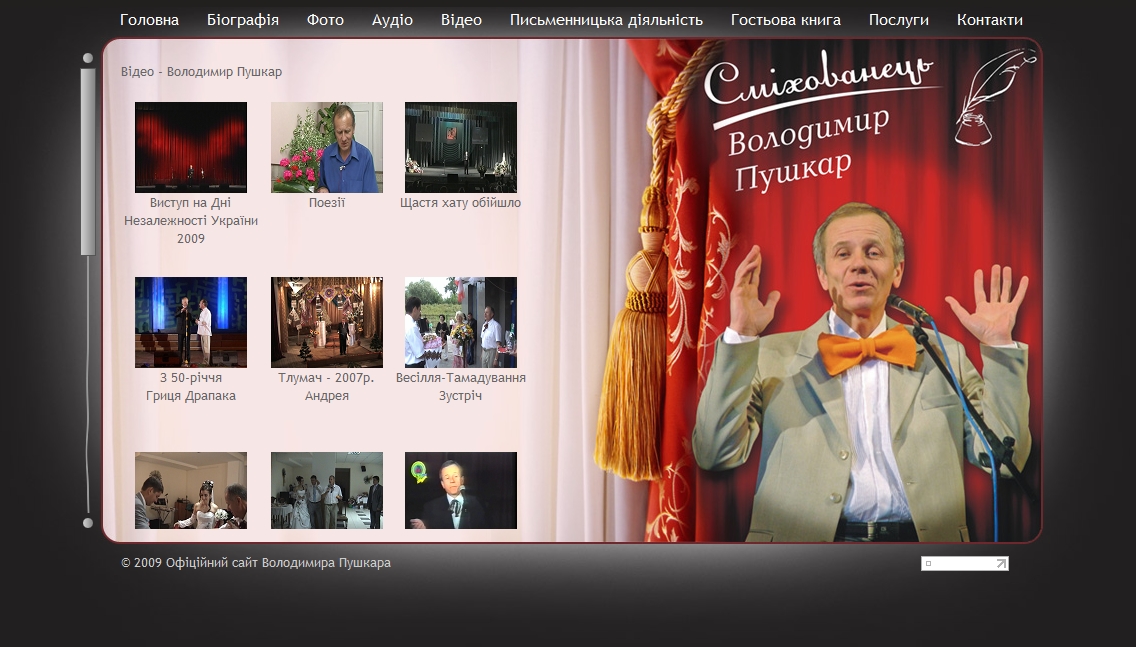Click the scrollbar's bottom circle control
This screenshot has width=1136, height=647.
point(86,524)
